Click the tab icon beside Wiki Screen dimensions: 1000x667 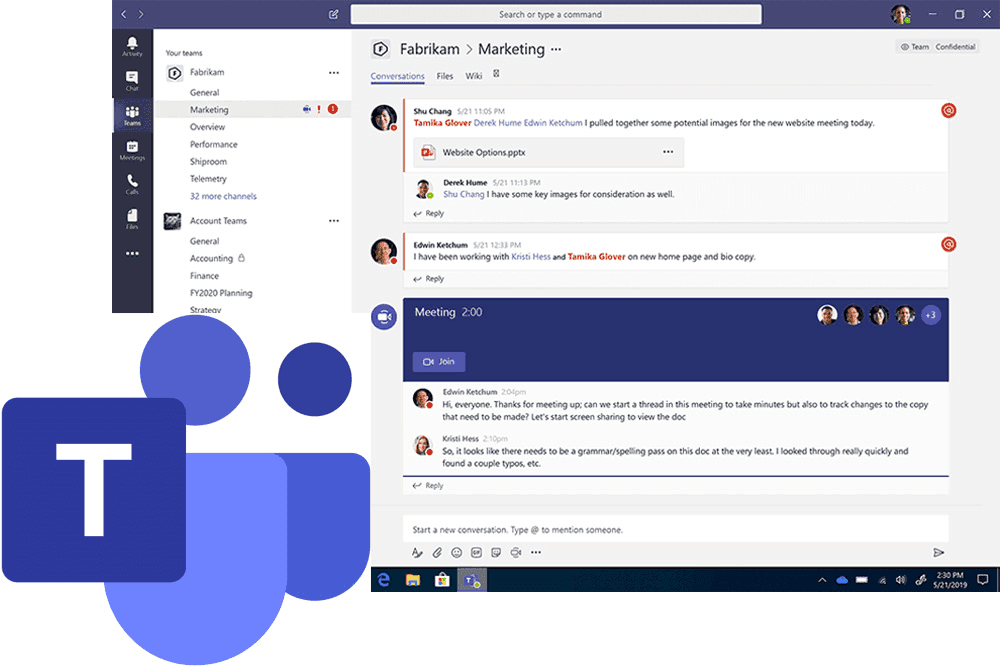(496, 74)
